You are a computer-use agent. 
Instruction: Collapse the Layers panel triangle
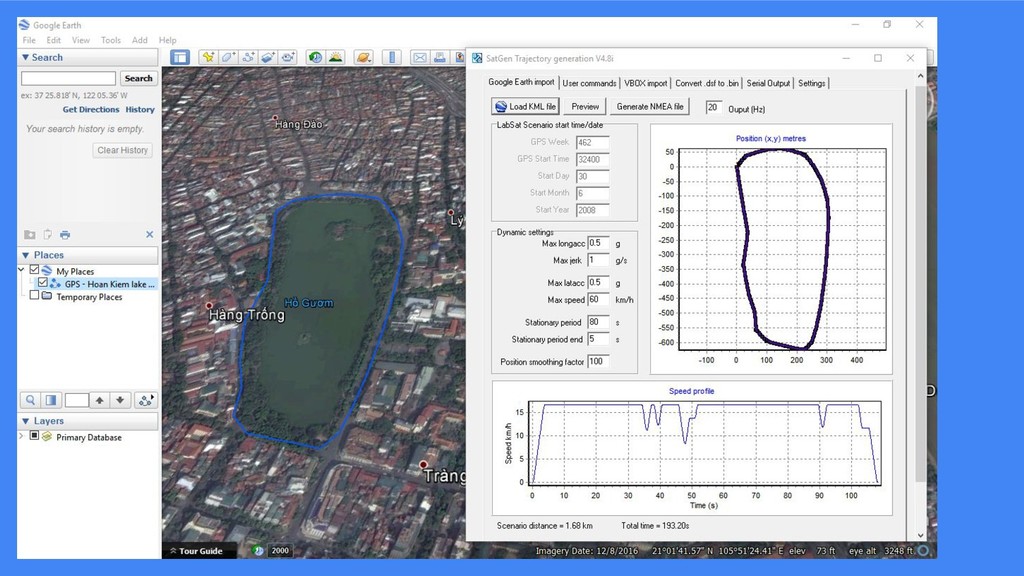point(25,421)
